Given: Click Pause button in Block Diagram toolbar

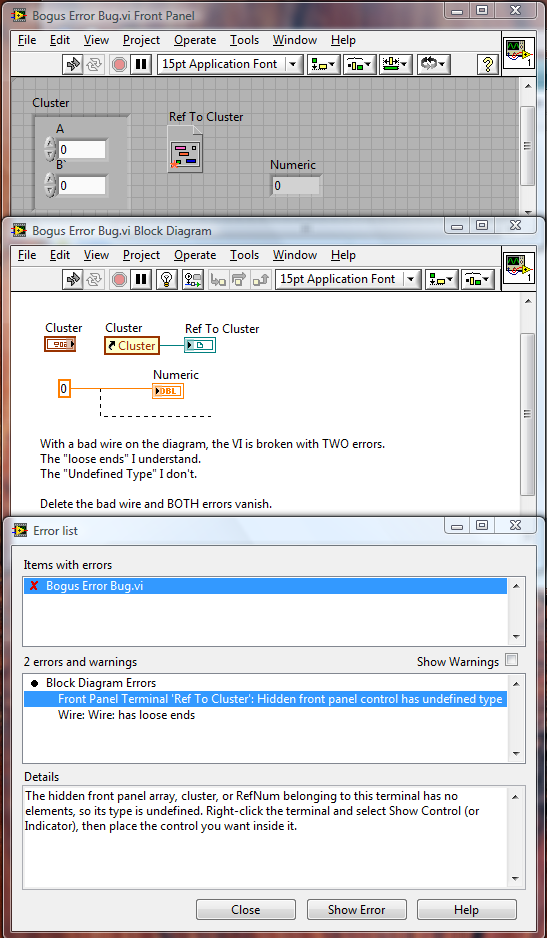Looking at the screenshot, I should pos(141,279).
